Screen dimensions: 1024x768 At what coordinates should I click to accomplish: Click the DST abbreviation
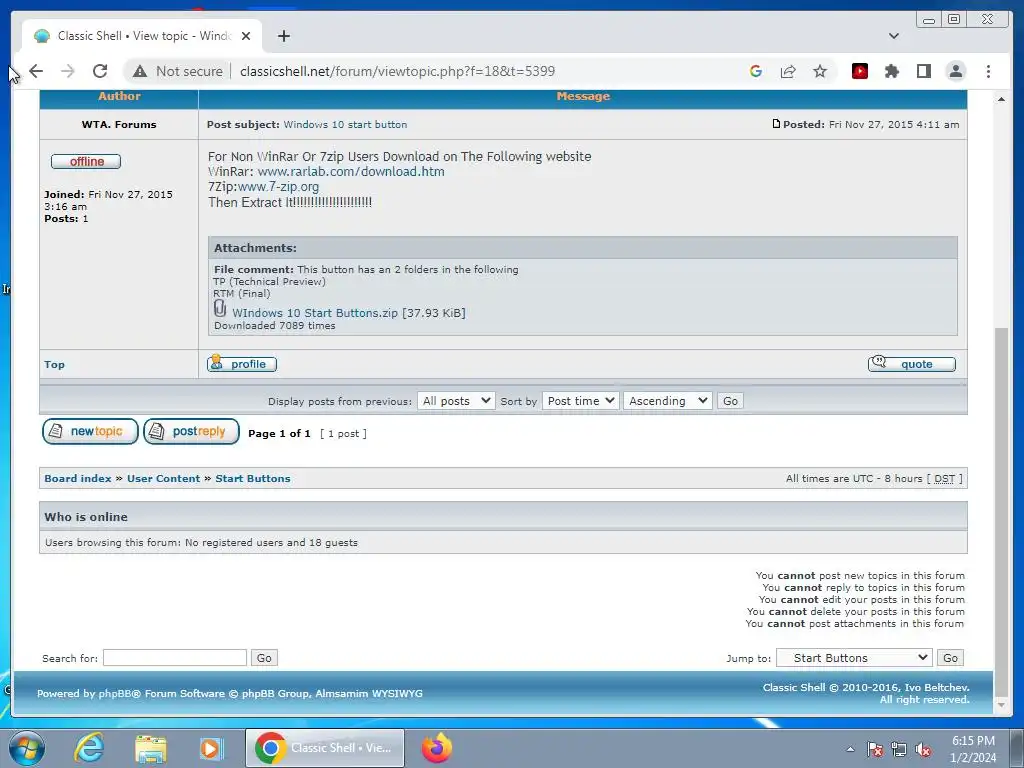944,479
